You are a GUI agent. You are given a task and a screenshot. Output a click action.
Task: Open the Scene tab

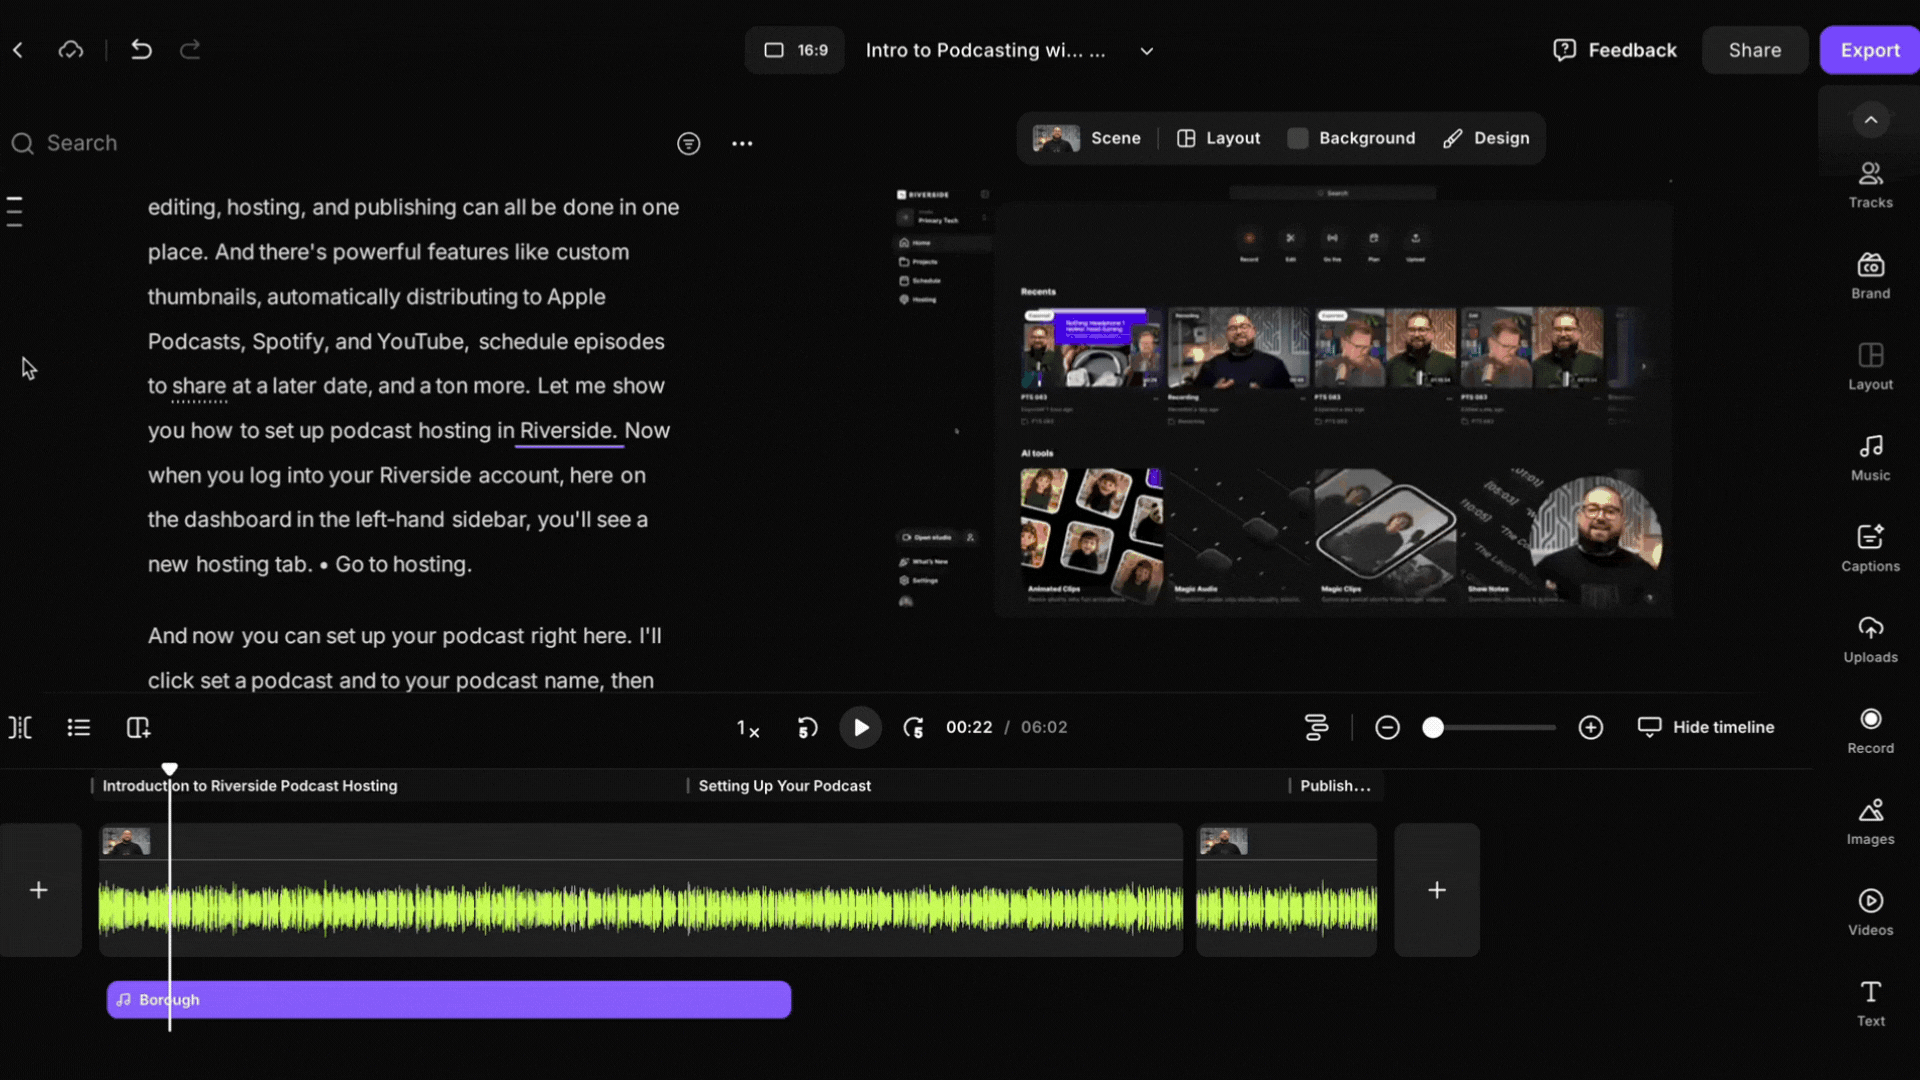1087,138
